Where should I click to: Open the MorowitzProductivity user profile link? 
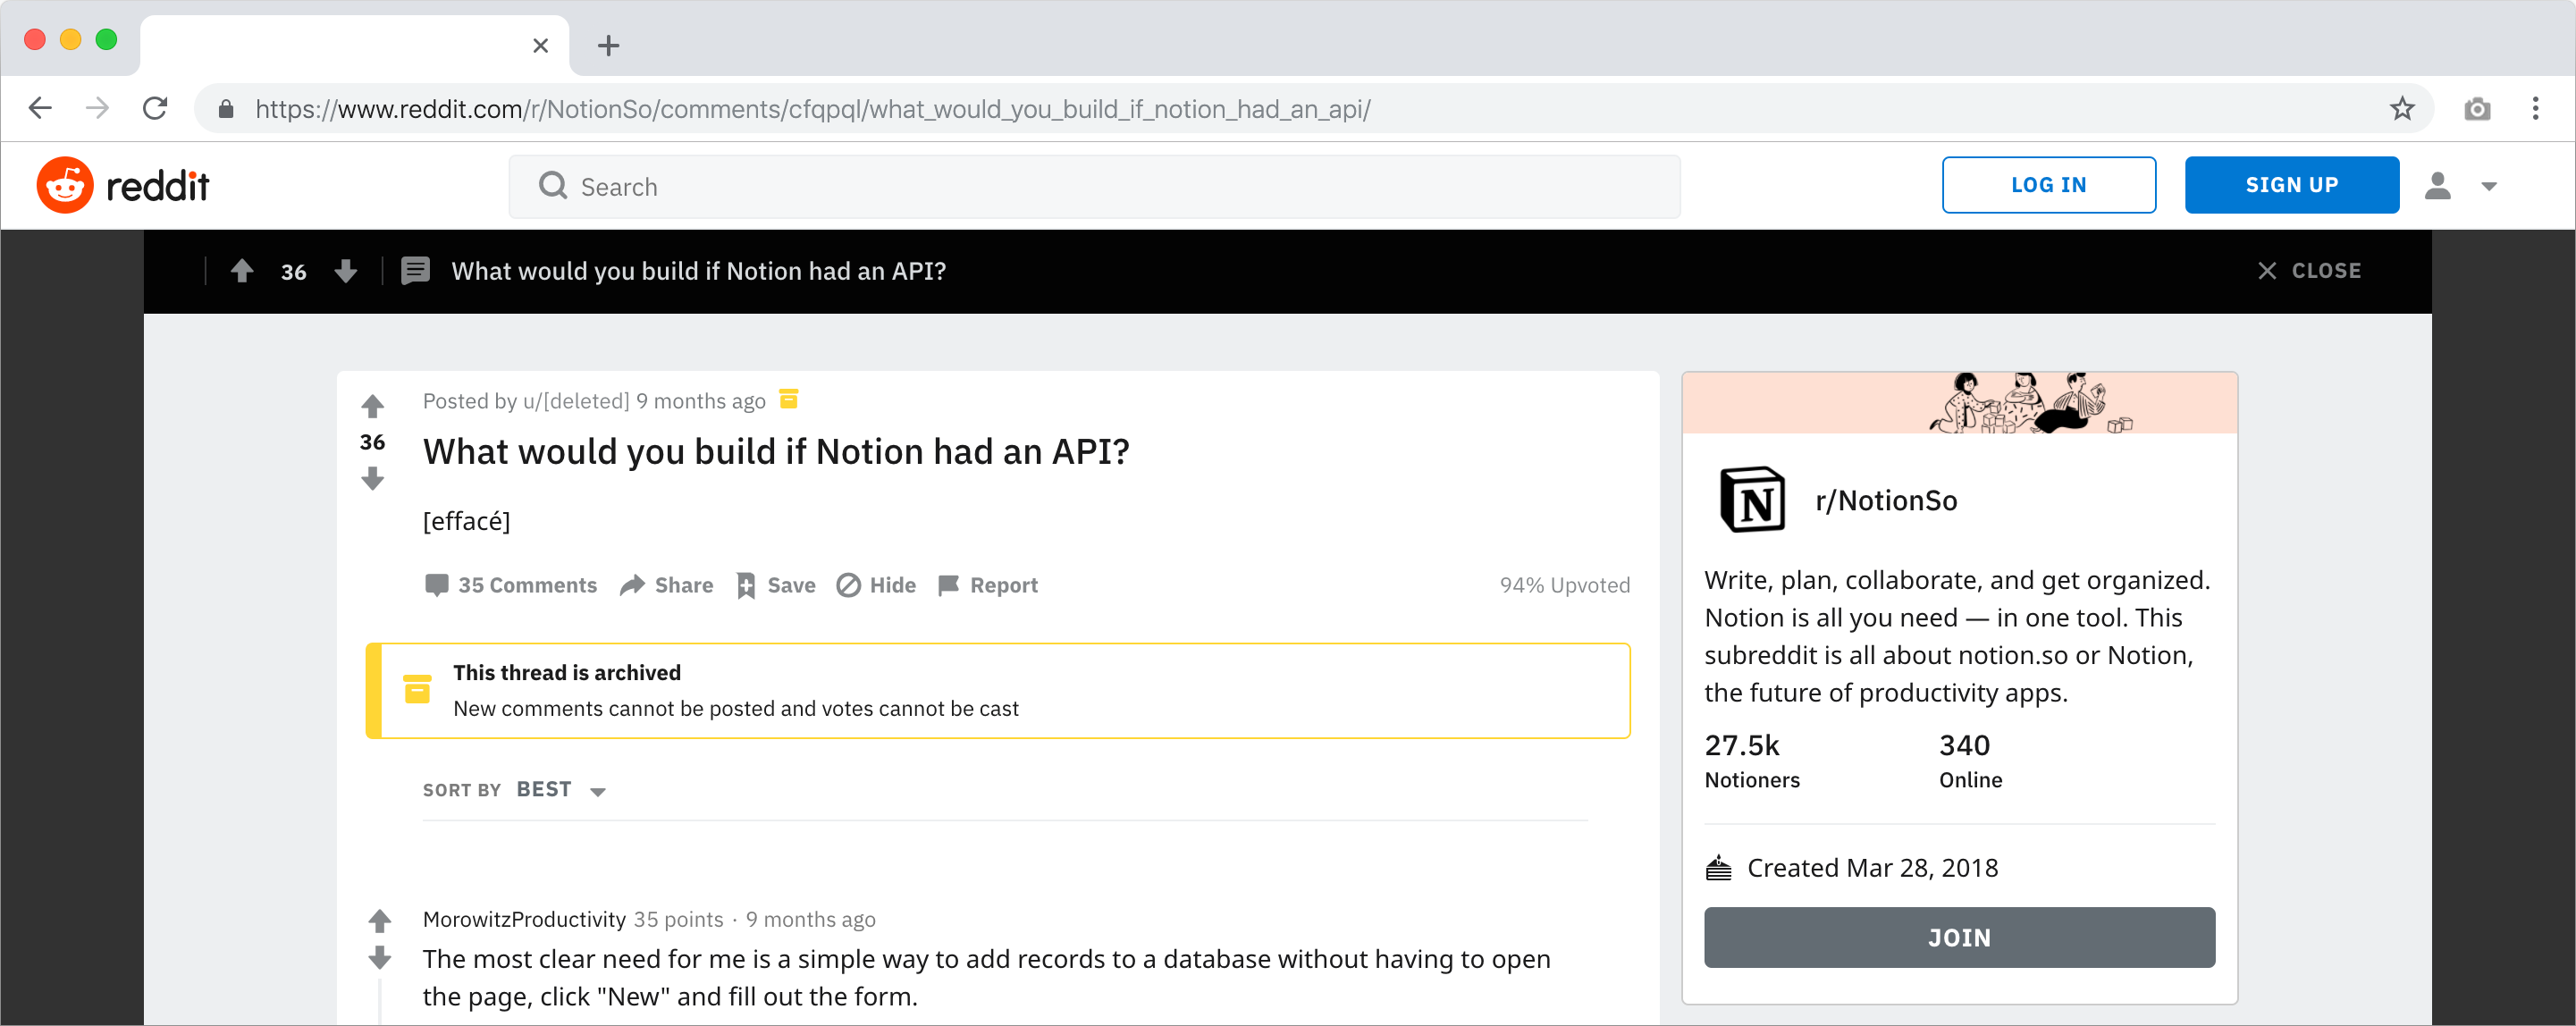coord(524,920)
